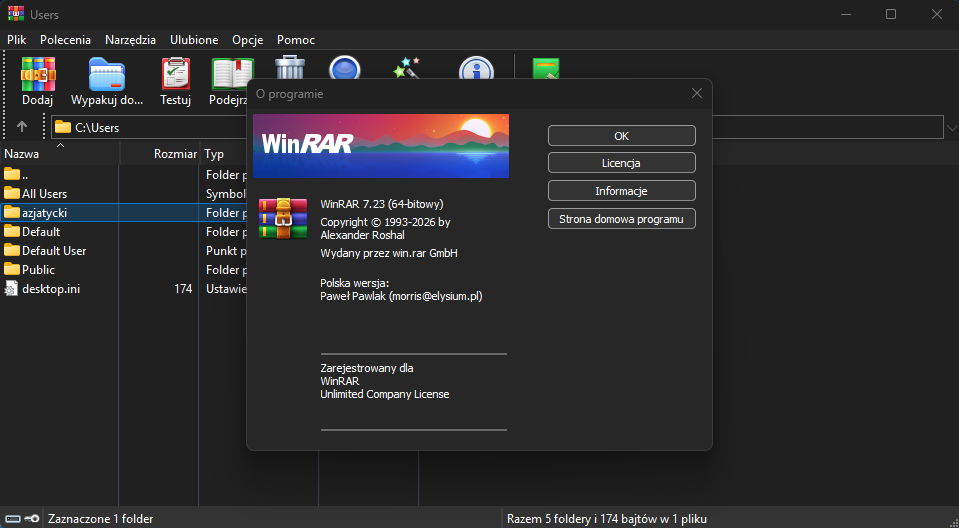
Task: Select the Public folder row
Action: click(x=124, y=269)
